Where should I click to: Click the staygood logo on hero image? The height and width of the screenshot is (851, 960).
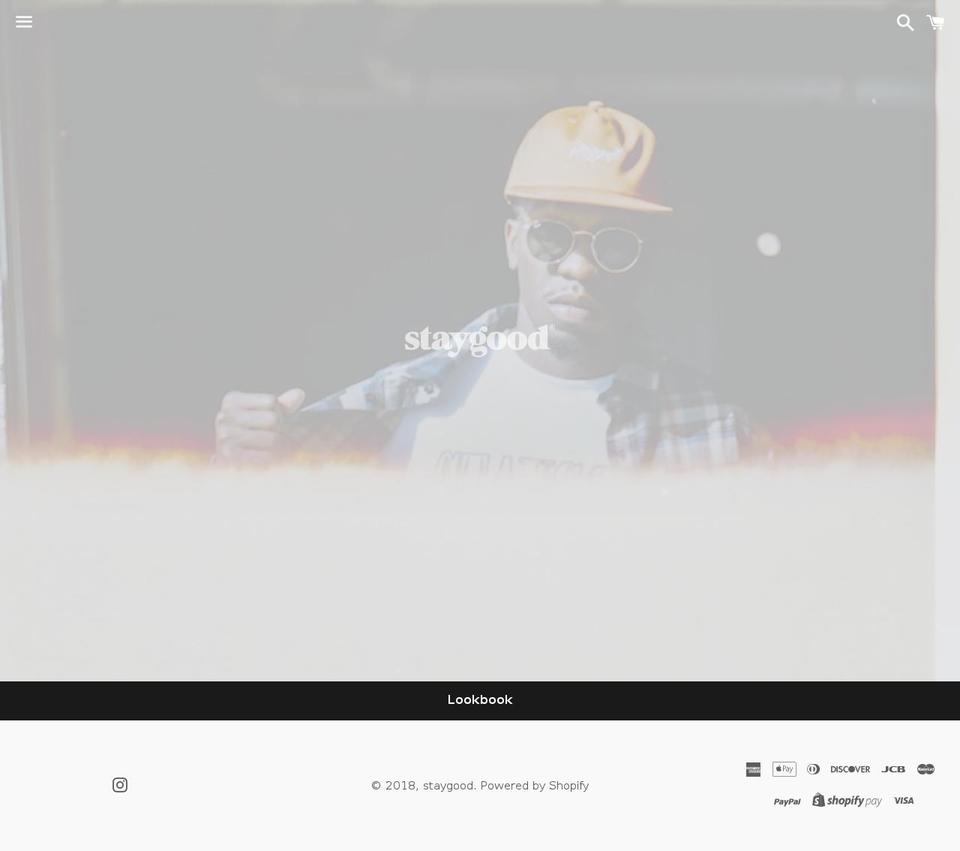[476, 340]
